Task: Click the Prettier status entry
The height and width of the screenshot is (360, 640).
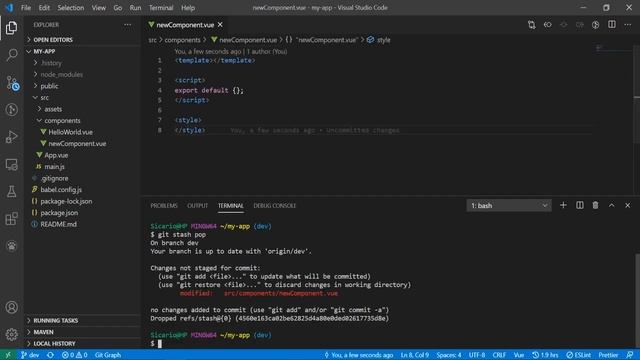Action: click(x=608, y=355)
